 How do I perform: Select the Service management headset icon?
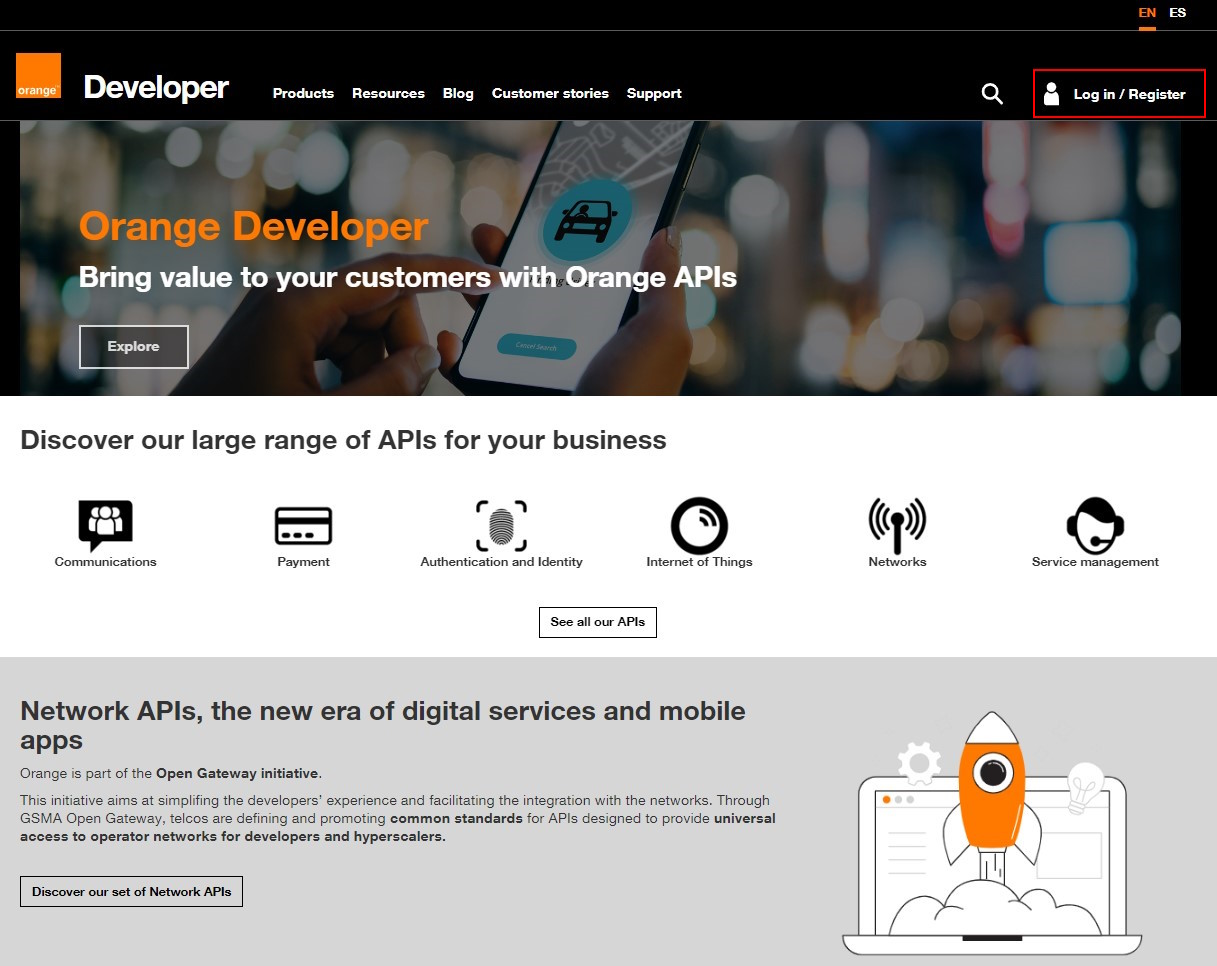[1095, 525]
